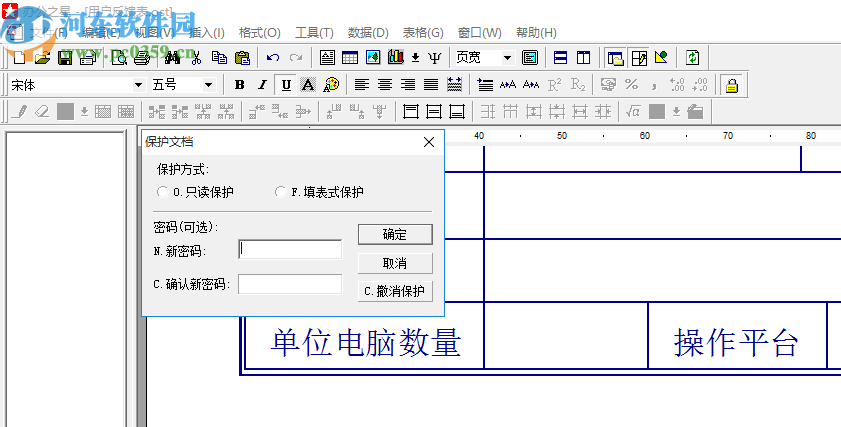Open print preview with the magnifier page icon
Viewport: 841px width, 427px height.
pos(119,57)
